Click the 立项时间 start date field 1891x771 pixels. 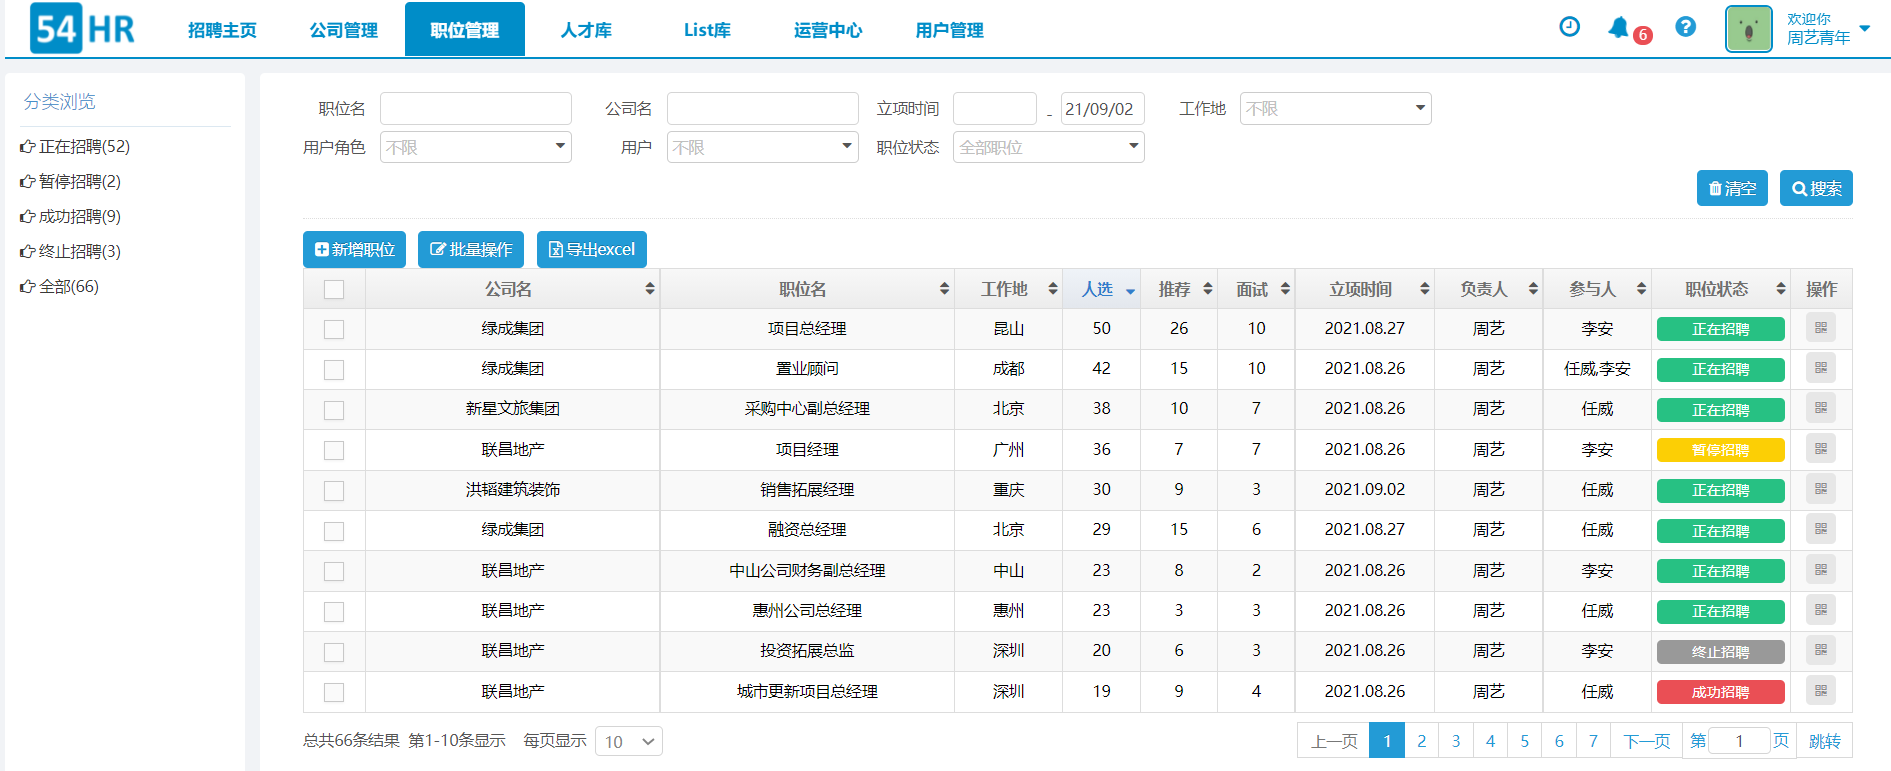pyautogui.click(x=994, y=108)
